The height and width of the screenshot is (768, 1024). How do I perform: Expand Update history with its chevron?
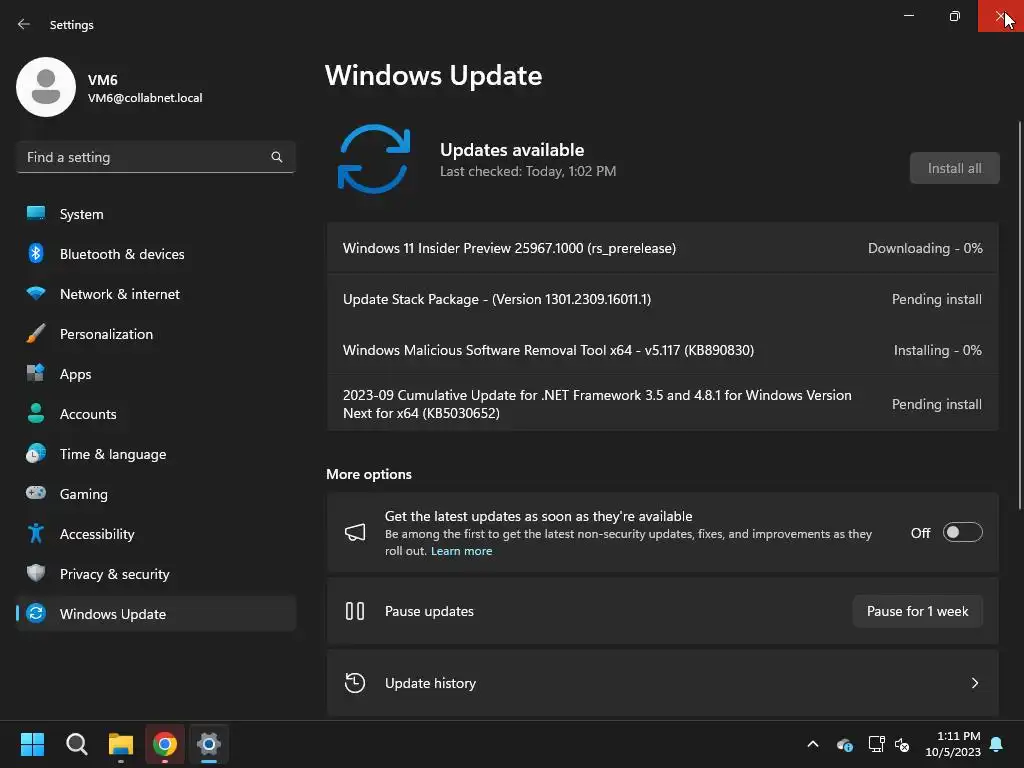(975, 683)
